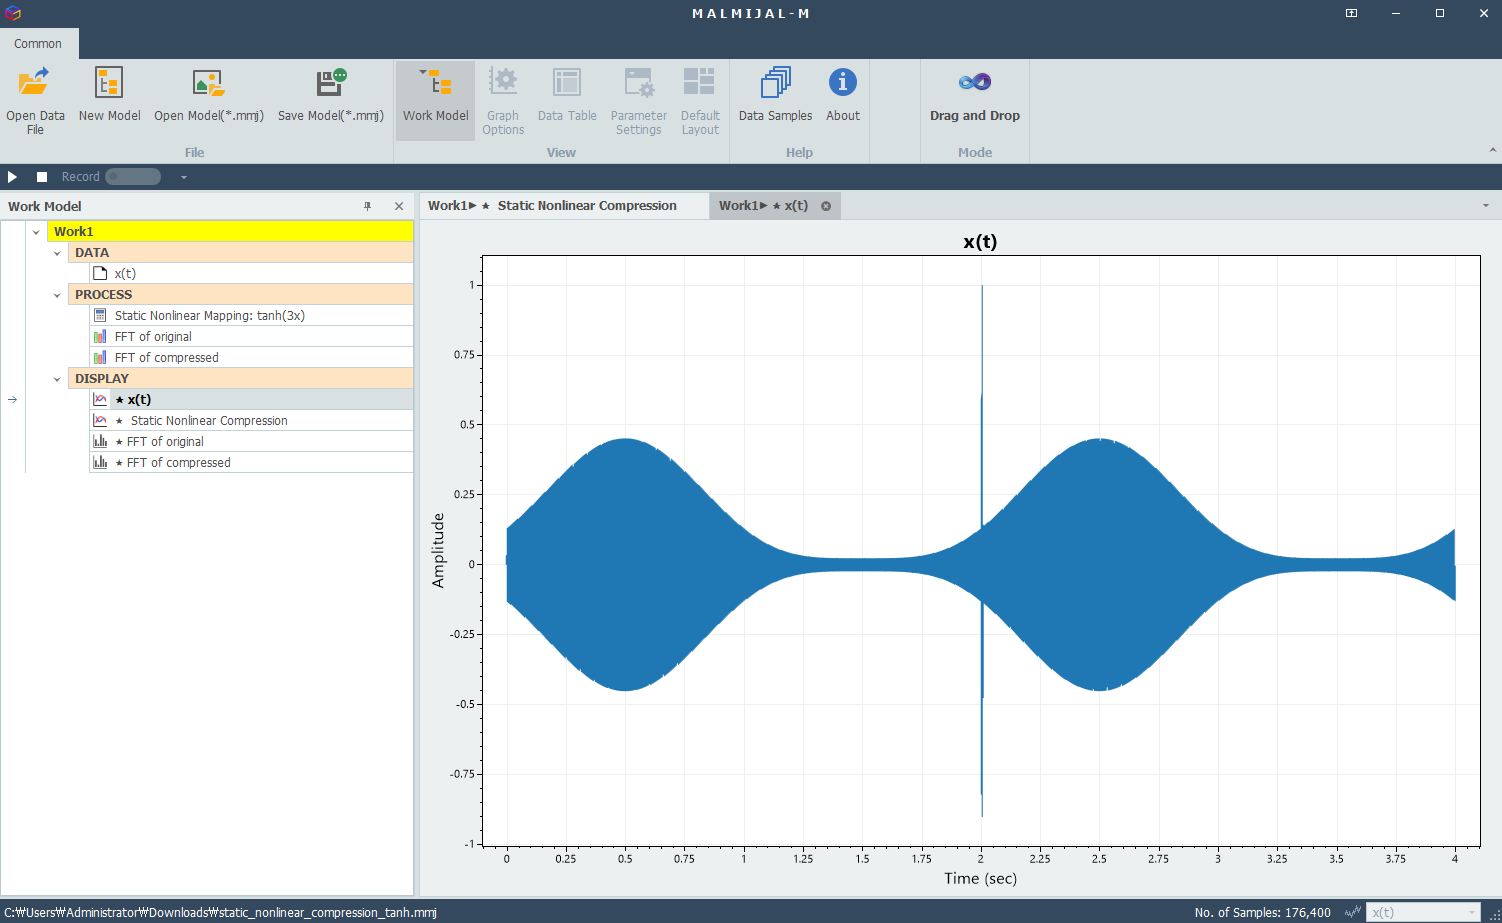1502x923 pixels.
Task: Close the Work Model panel
Action: 399,206
